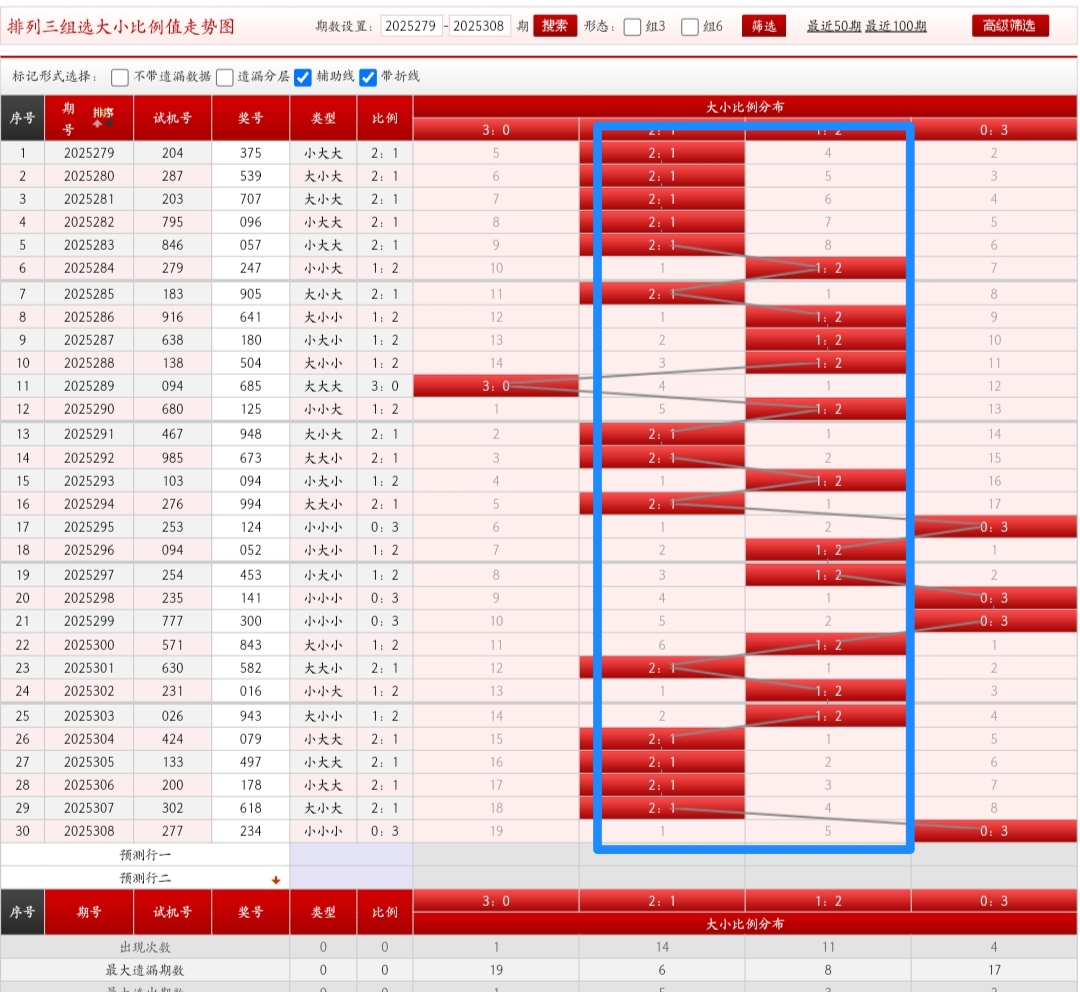
Task: Select the 类型 cell of 预测行一
Action: [351, 855]
